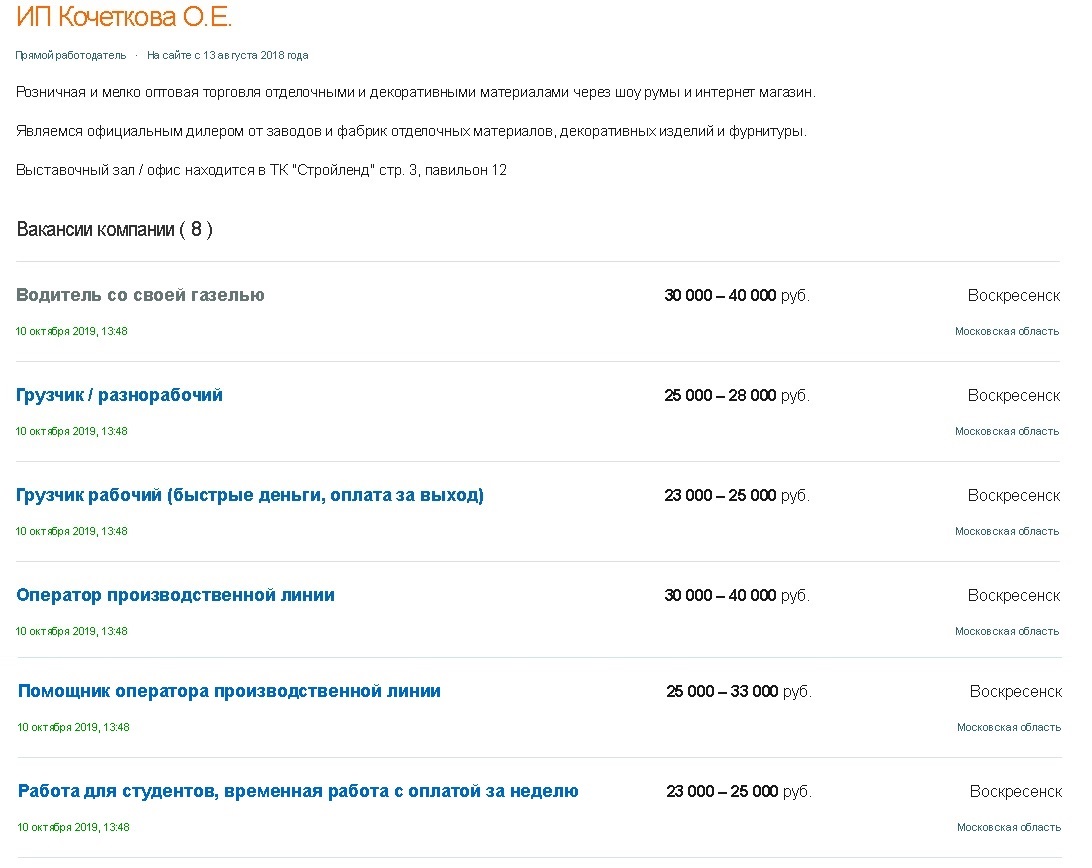The width and height of the screenshot is (1092, 868).
Task: Click date under Оператор производственной линии
Action: [x=72, y=631]
